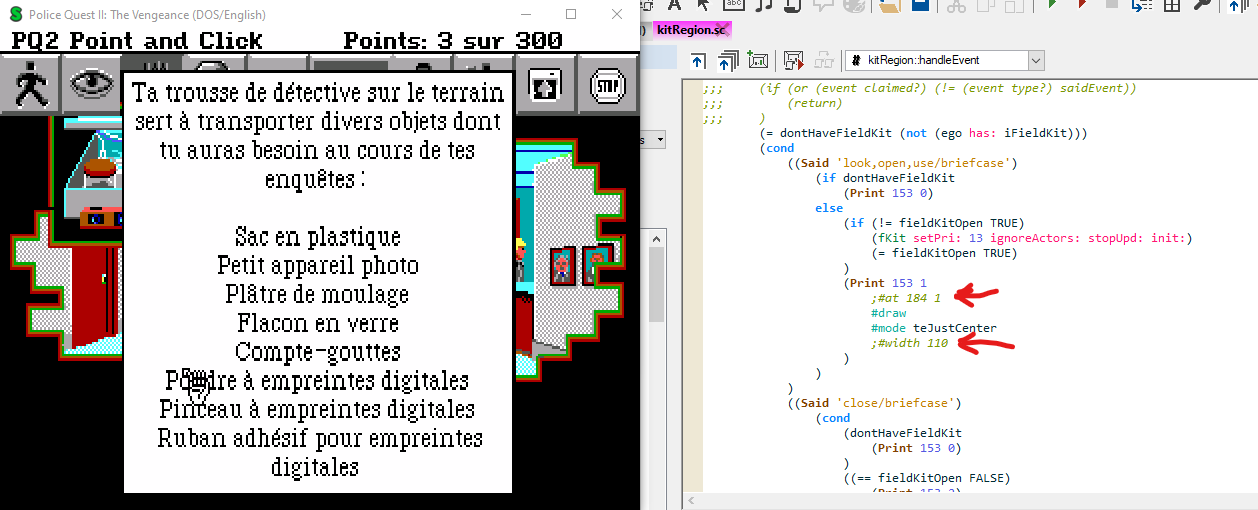Click the '(Print 153 1' code line

(x=885, y=283)
